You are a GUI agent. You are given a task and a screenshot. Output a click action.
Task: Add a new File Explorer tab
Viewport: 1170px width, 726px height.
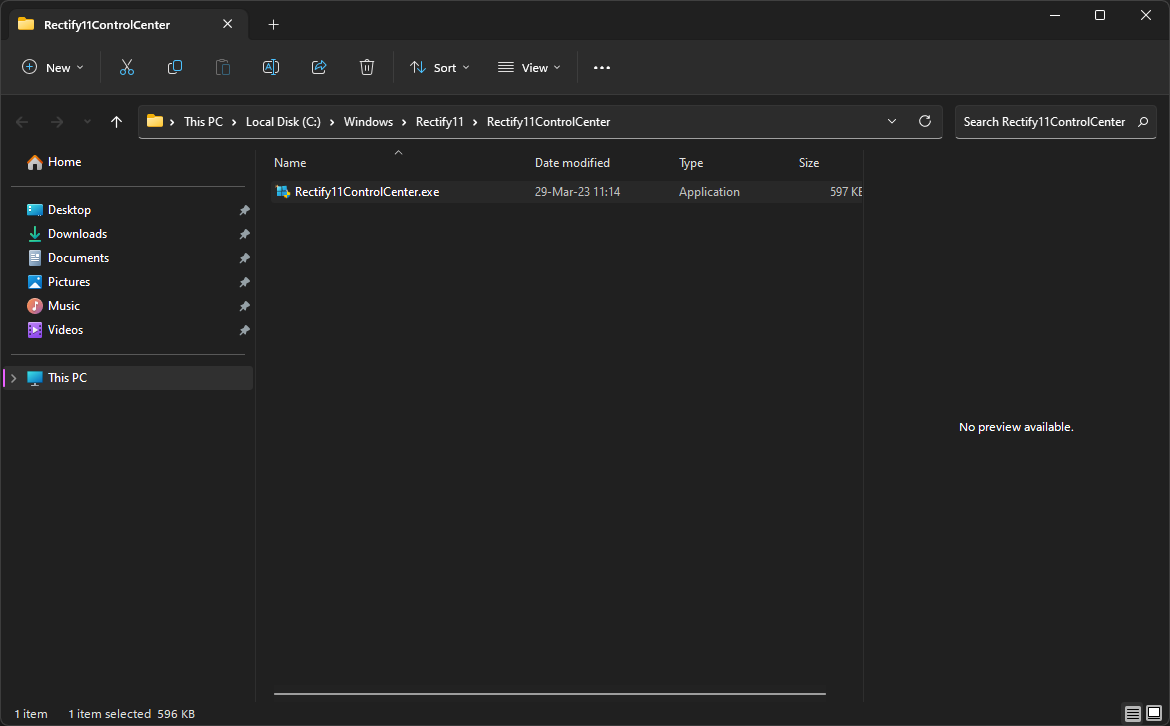[273, 25]
